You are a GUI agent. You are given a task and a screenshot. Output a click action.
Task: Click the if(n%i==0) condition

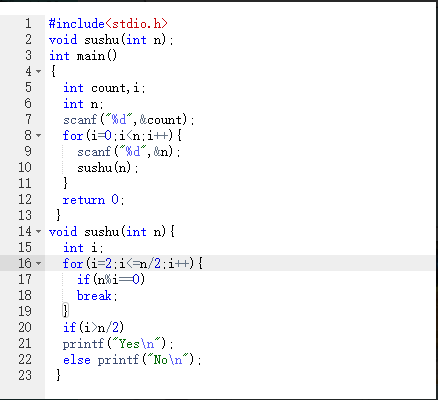[111, 280]
